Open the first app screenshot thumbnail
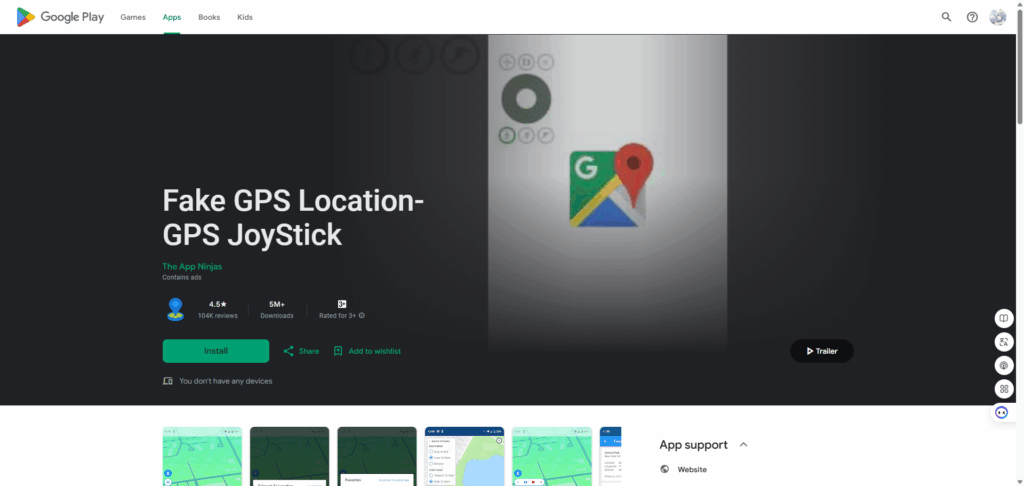The image size is (1024, 486). [201, 456]
